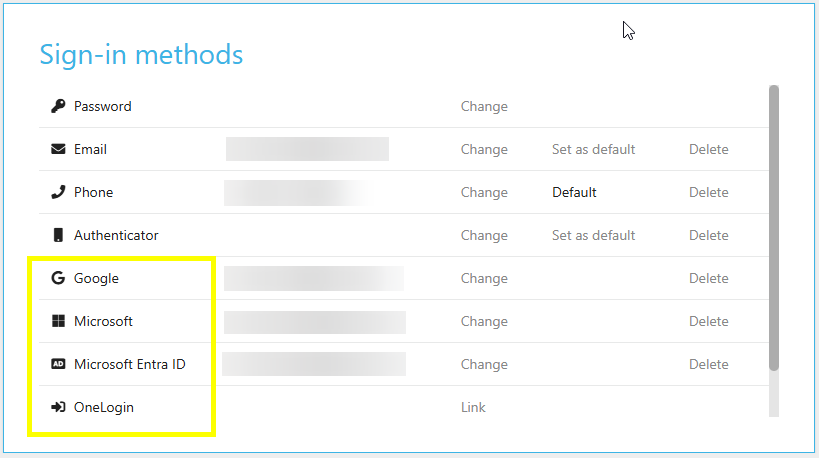
Task: Click the OneLogin sign-in arrow icon
Action: coord(58,407)
